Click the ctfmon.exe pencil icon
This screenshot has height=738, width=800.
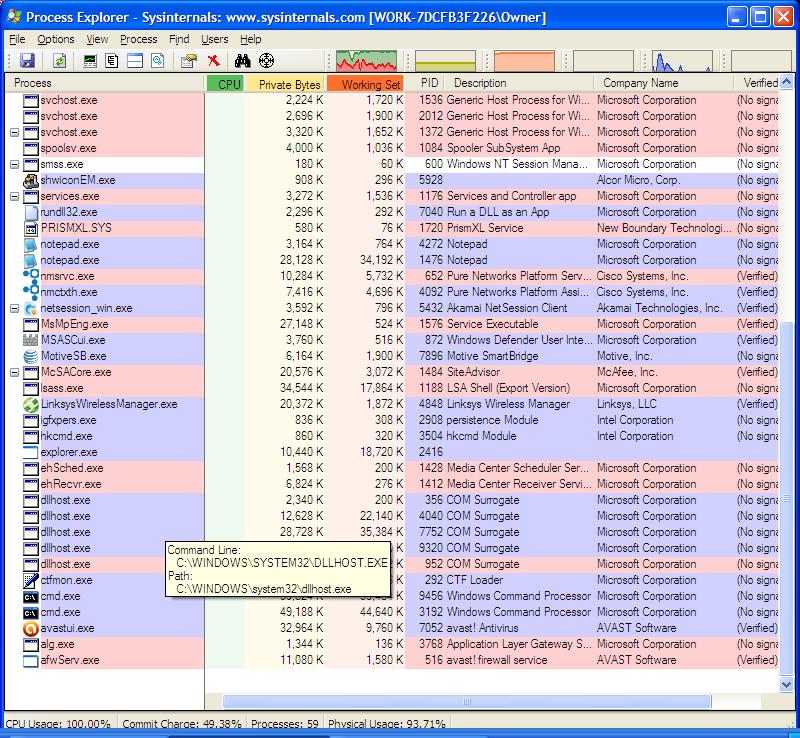(31, 580)
